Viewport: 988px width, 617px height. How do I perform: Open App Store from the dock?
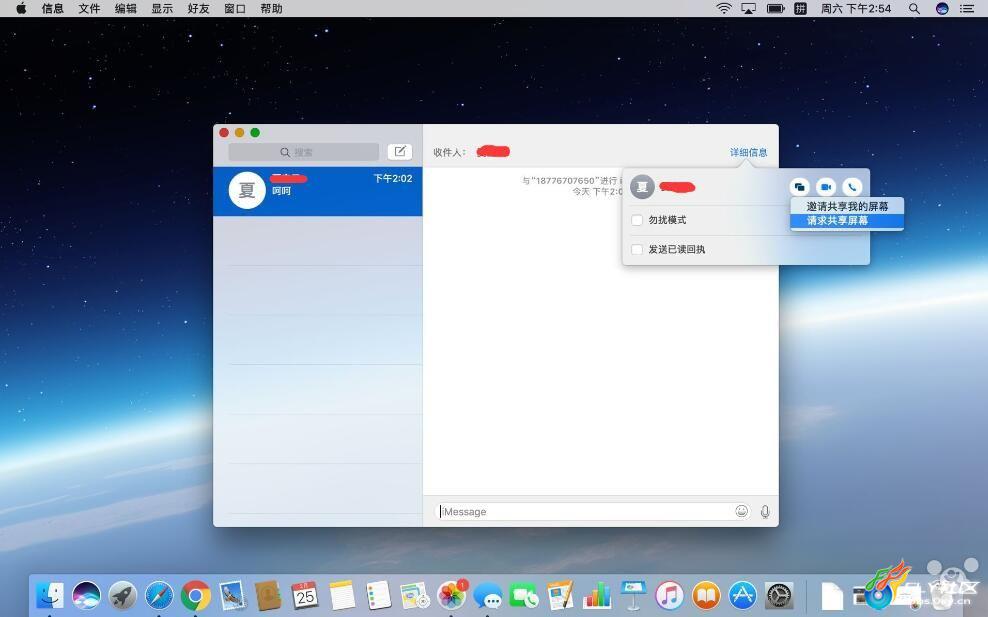coord(743,595)
